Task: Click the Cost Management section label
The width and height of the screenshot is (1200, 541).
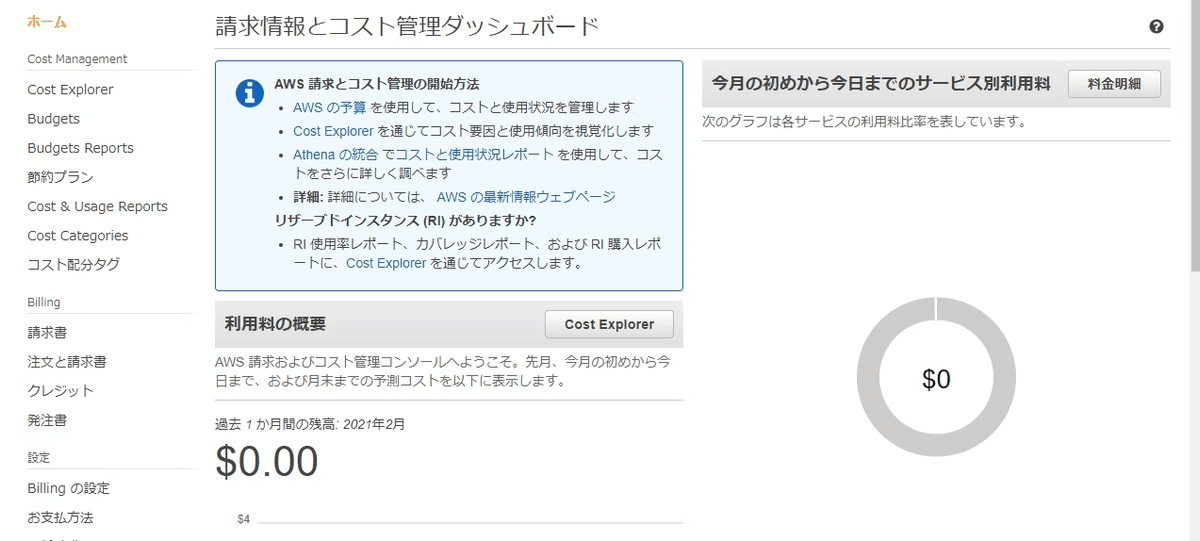Action: point(77,59)
